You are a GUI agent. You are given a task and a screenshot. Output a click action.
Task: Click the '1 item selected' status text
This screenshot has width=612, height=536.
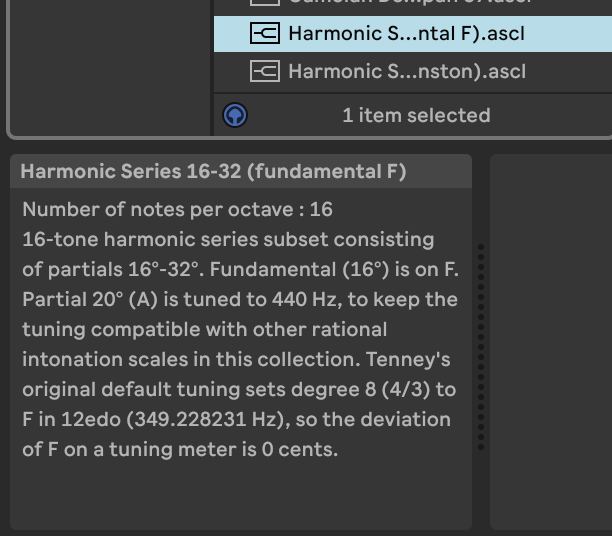(416, 116)
